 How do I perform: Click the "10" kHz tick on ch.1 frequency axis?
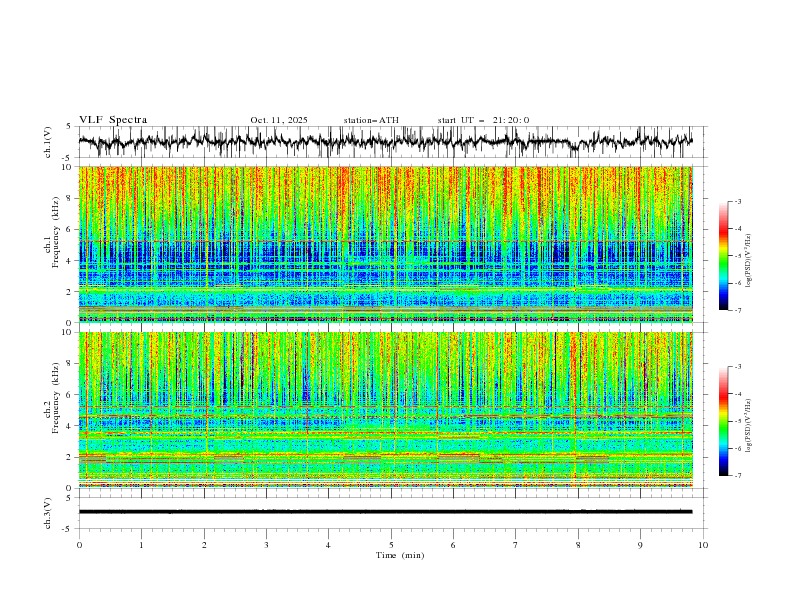(68, 167)
